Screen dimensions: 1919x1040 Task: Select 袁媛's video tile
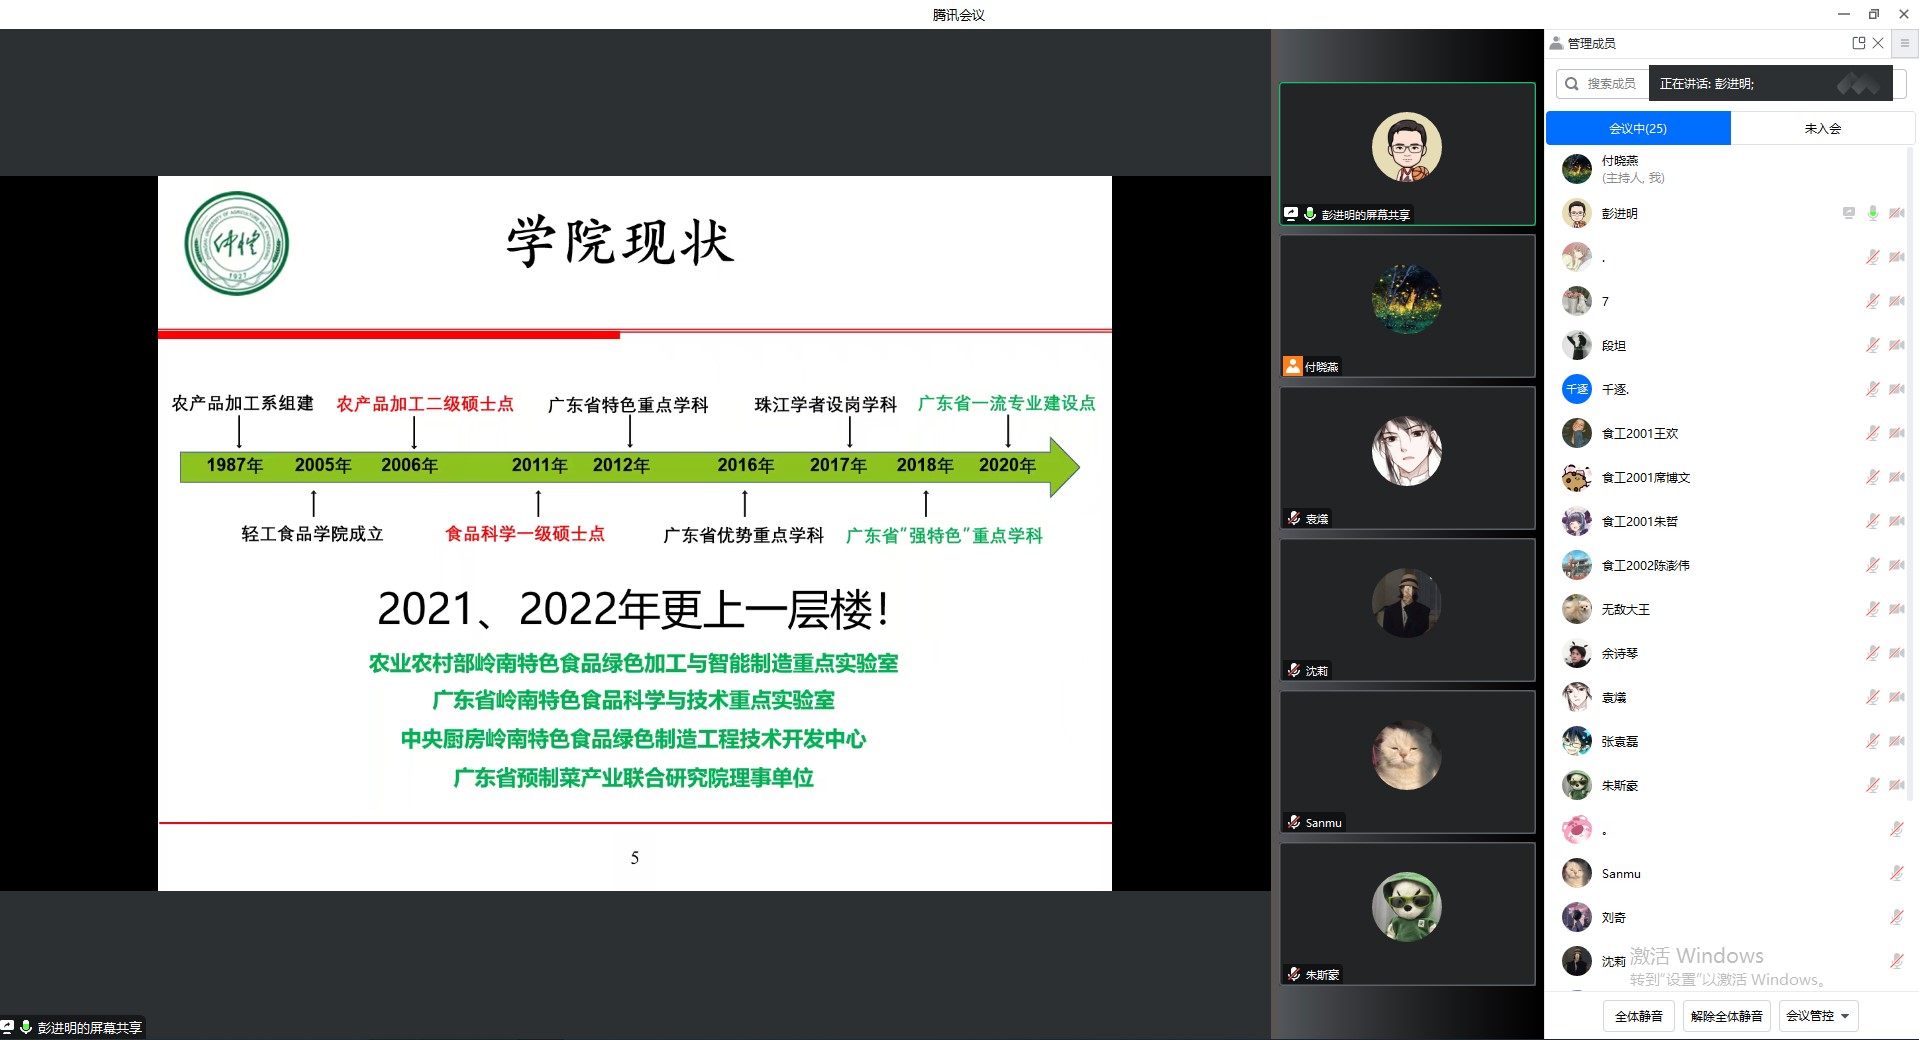[1407, 458]
